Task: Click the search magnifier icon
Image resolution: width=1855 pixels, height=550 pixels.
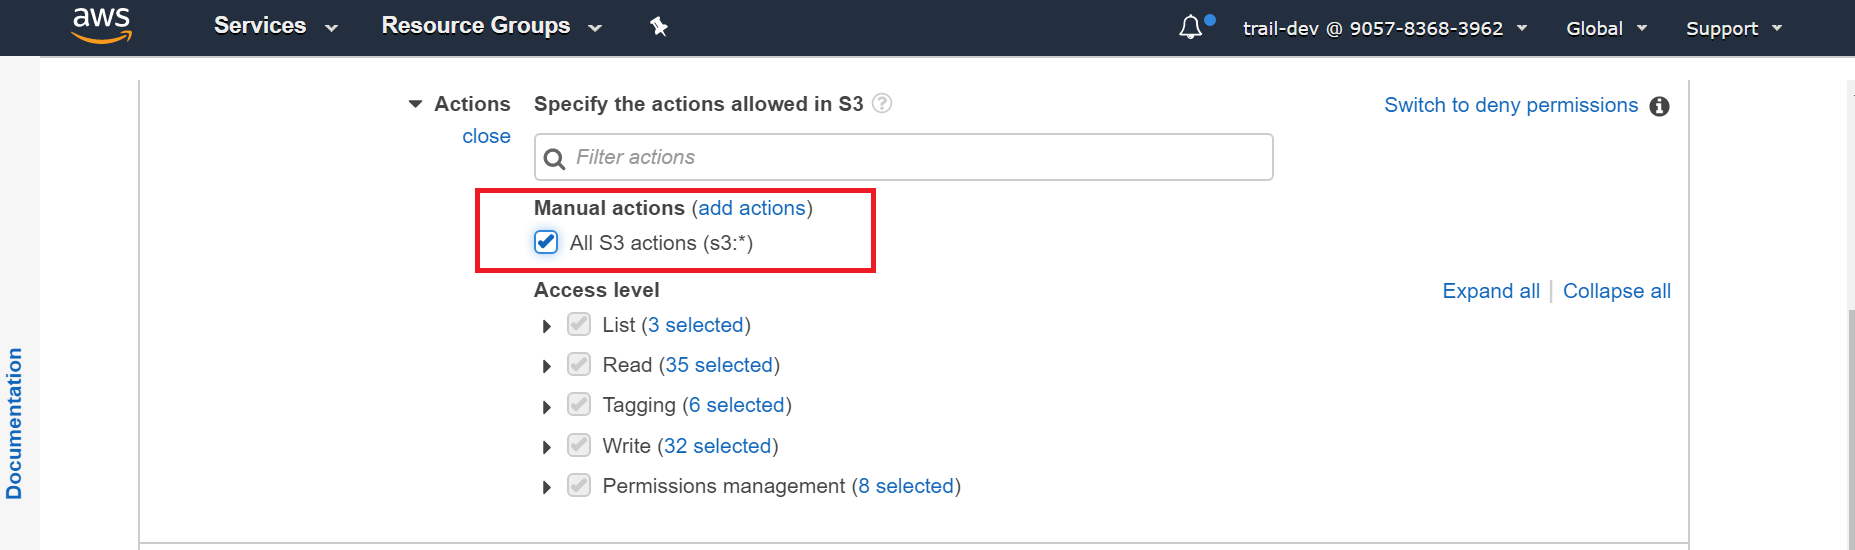Action: click(554, 159)
